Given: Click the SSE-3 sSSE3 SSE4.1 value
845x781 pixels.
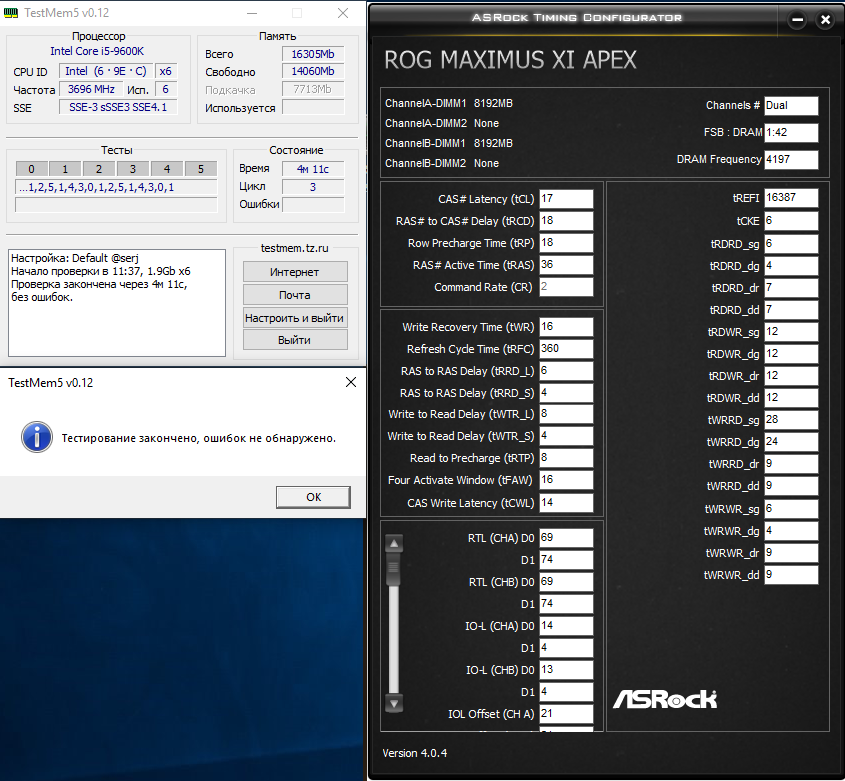Looking at the screenshot, I should [118, 107].
